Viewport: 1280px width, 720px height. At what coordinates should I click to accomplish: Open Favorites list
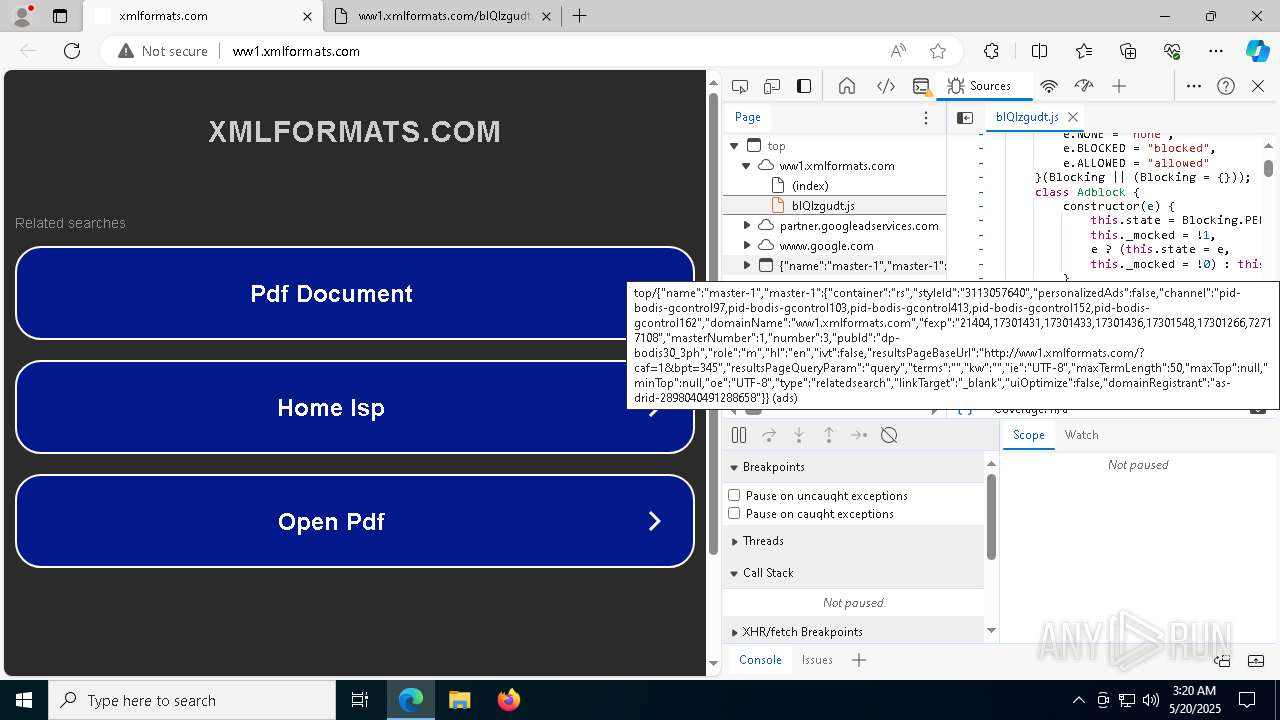click(1084, 51)
